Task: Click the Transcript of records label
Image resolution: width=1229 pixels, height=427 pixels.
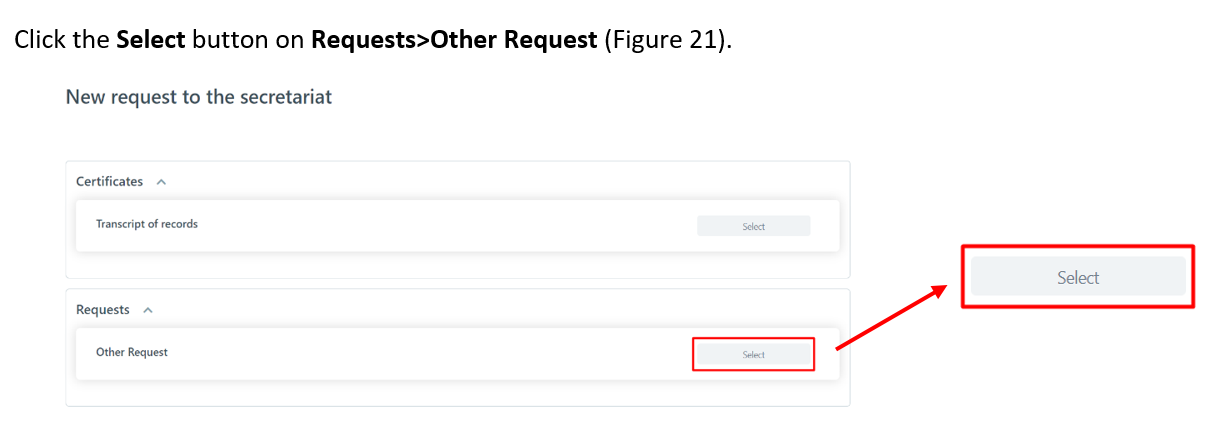Action: [x=146, y=224]
